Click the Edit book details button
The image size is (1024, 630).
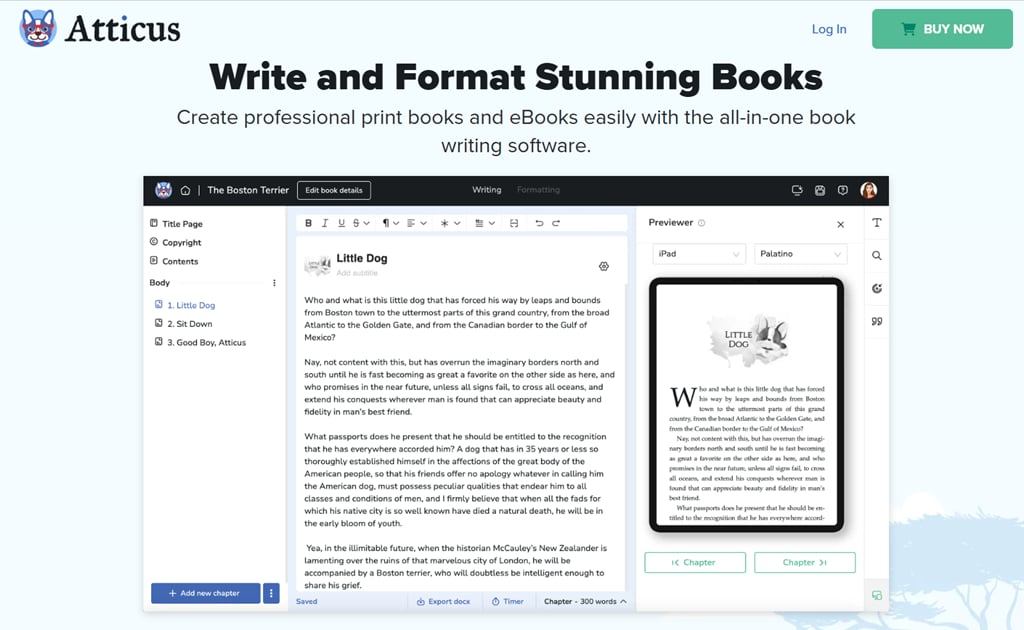(x=334, y=190)
